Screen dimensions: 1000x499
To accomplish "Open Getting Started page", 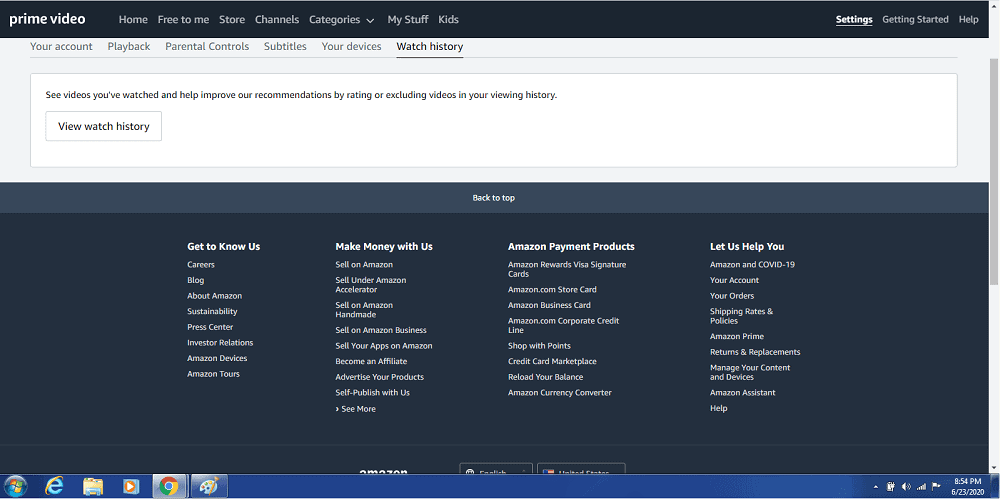I will [x=915, y=20].
